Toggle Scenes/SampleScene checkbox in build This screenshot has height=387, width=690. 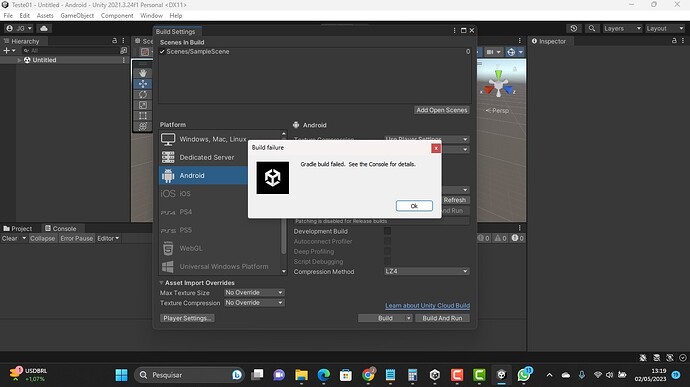tap(162, 52)
